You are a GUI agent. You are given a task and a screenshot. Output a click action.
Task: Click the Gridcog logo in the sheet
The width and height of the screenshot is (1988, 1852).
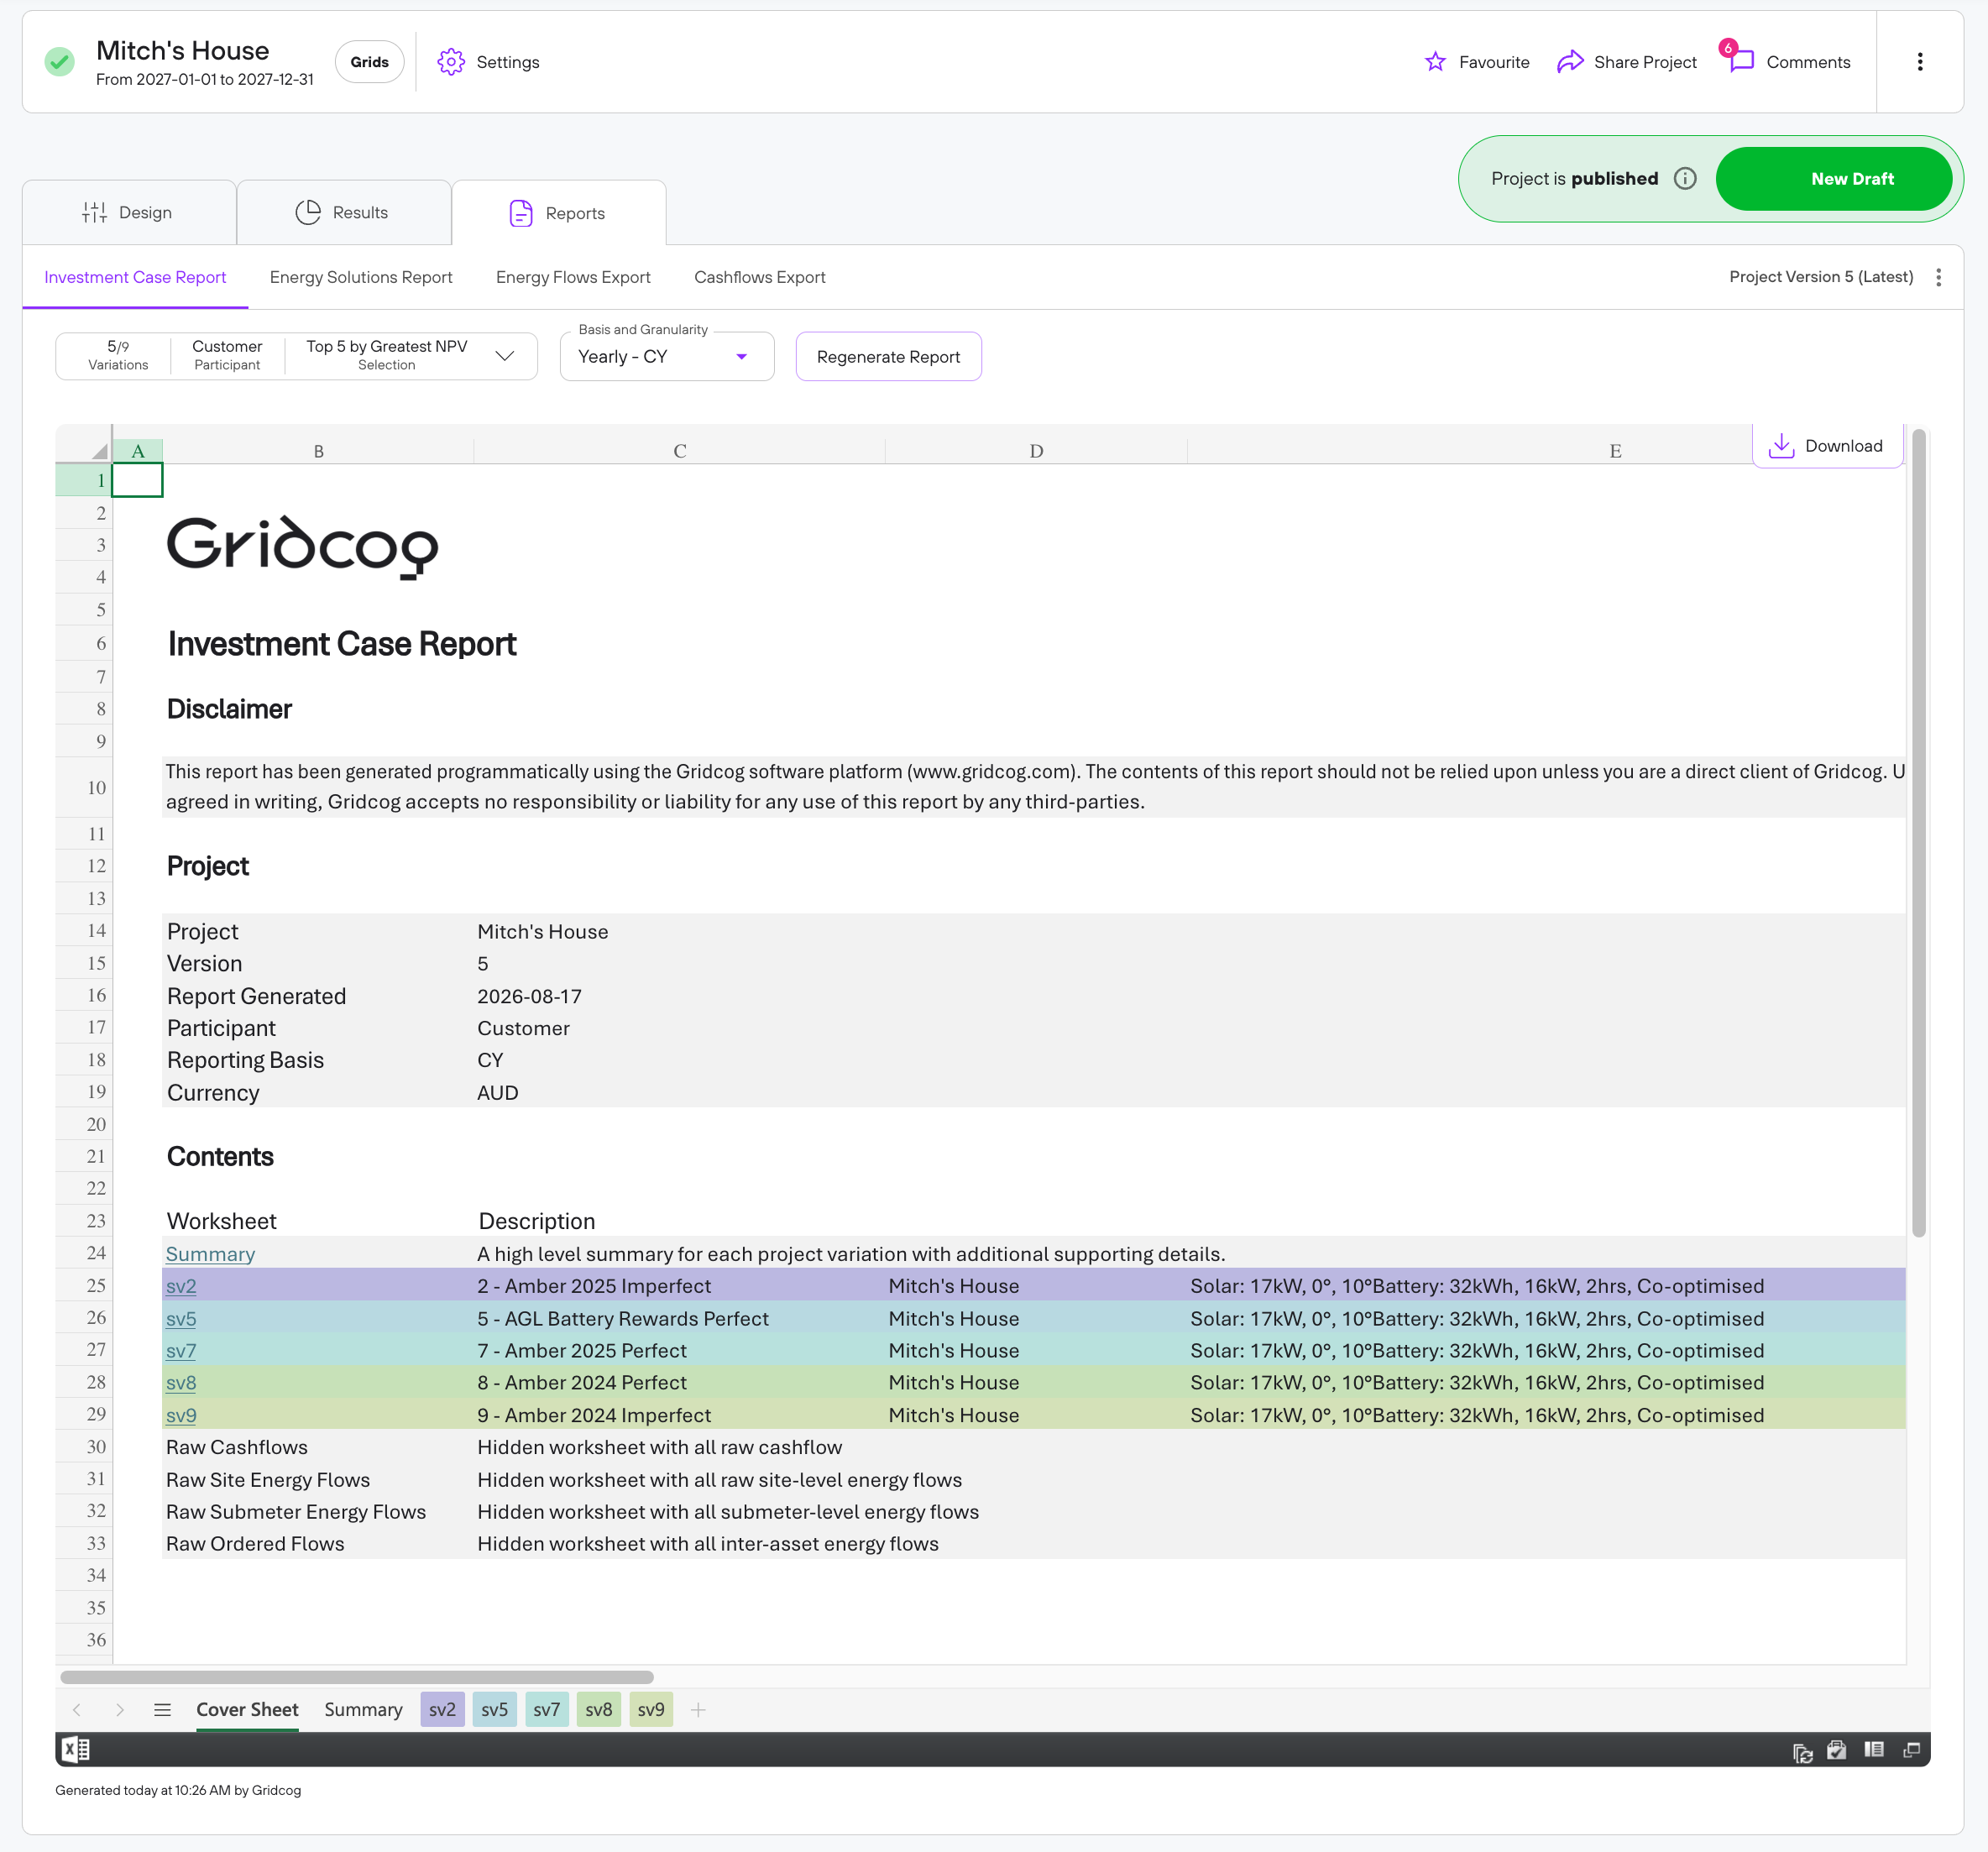(302, 547)
